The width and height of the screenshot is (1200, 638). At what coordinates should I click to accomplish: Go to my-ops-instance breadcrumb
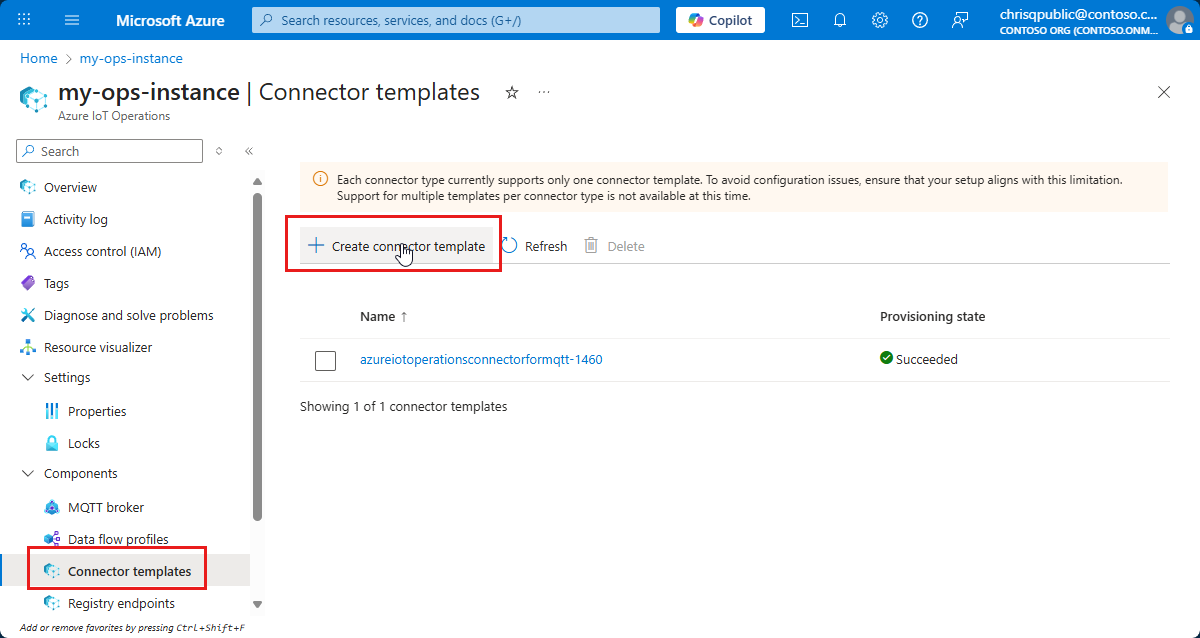coord(131,58)
